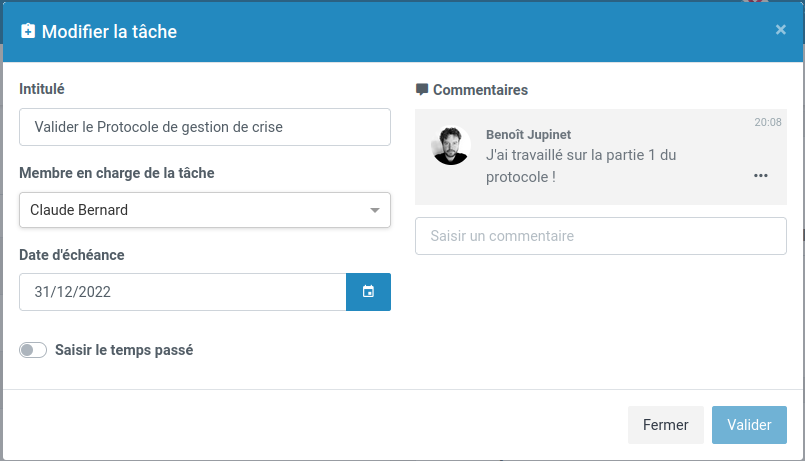Click the comment's 20:08 timestamp
The image size is (805, 461).
tap(768, 122)
